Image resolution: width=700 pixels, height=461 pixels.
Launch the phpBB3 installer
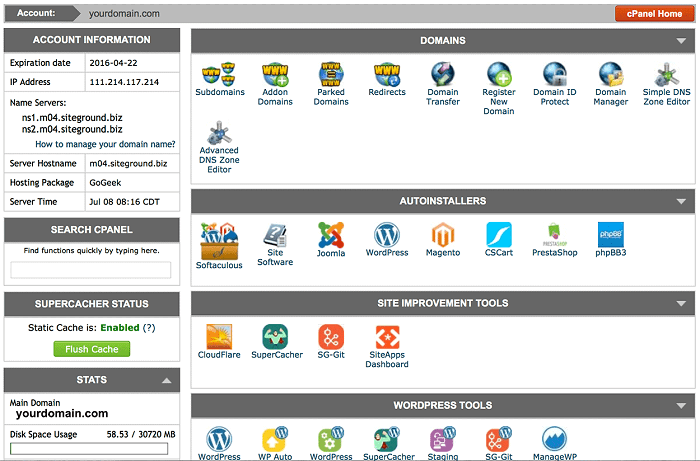pos(610,240)
